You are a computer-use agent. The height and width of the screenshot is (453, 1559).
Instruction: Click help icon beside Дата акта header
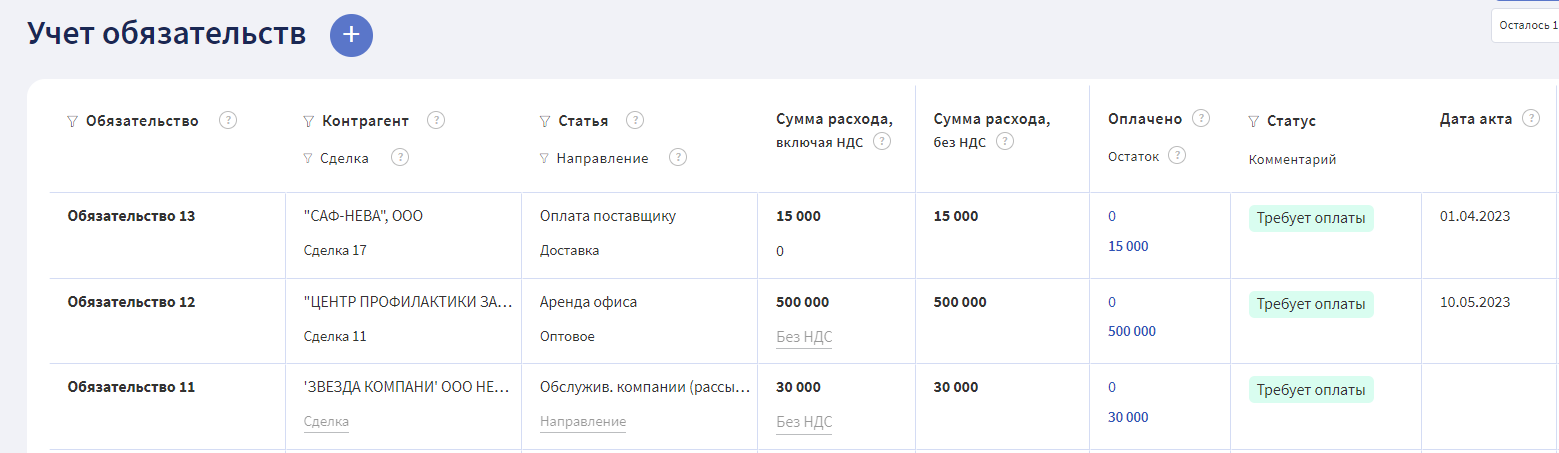coord(1530,118)
